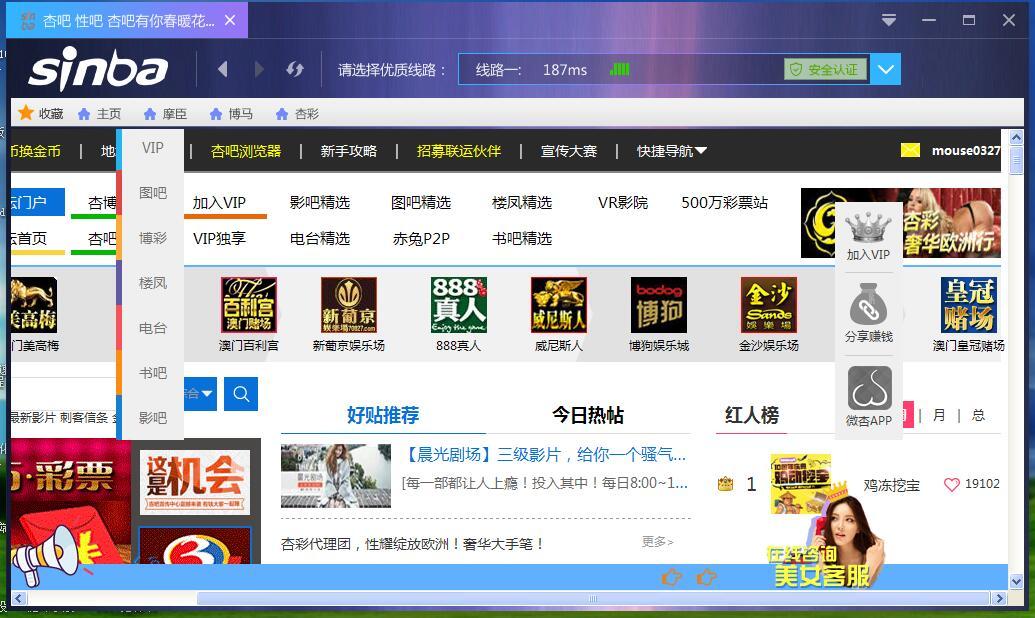Viewport: 1035px width, 618px height.
Task: Open 新手攻略 nav link
Action: (x=349, y=151)
